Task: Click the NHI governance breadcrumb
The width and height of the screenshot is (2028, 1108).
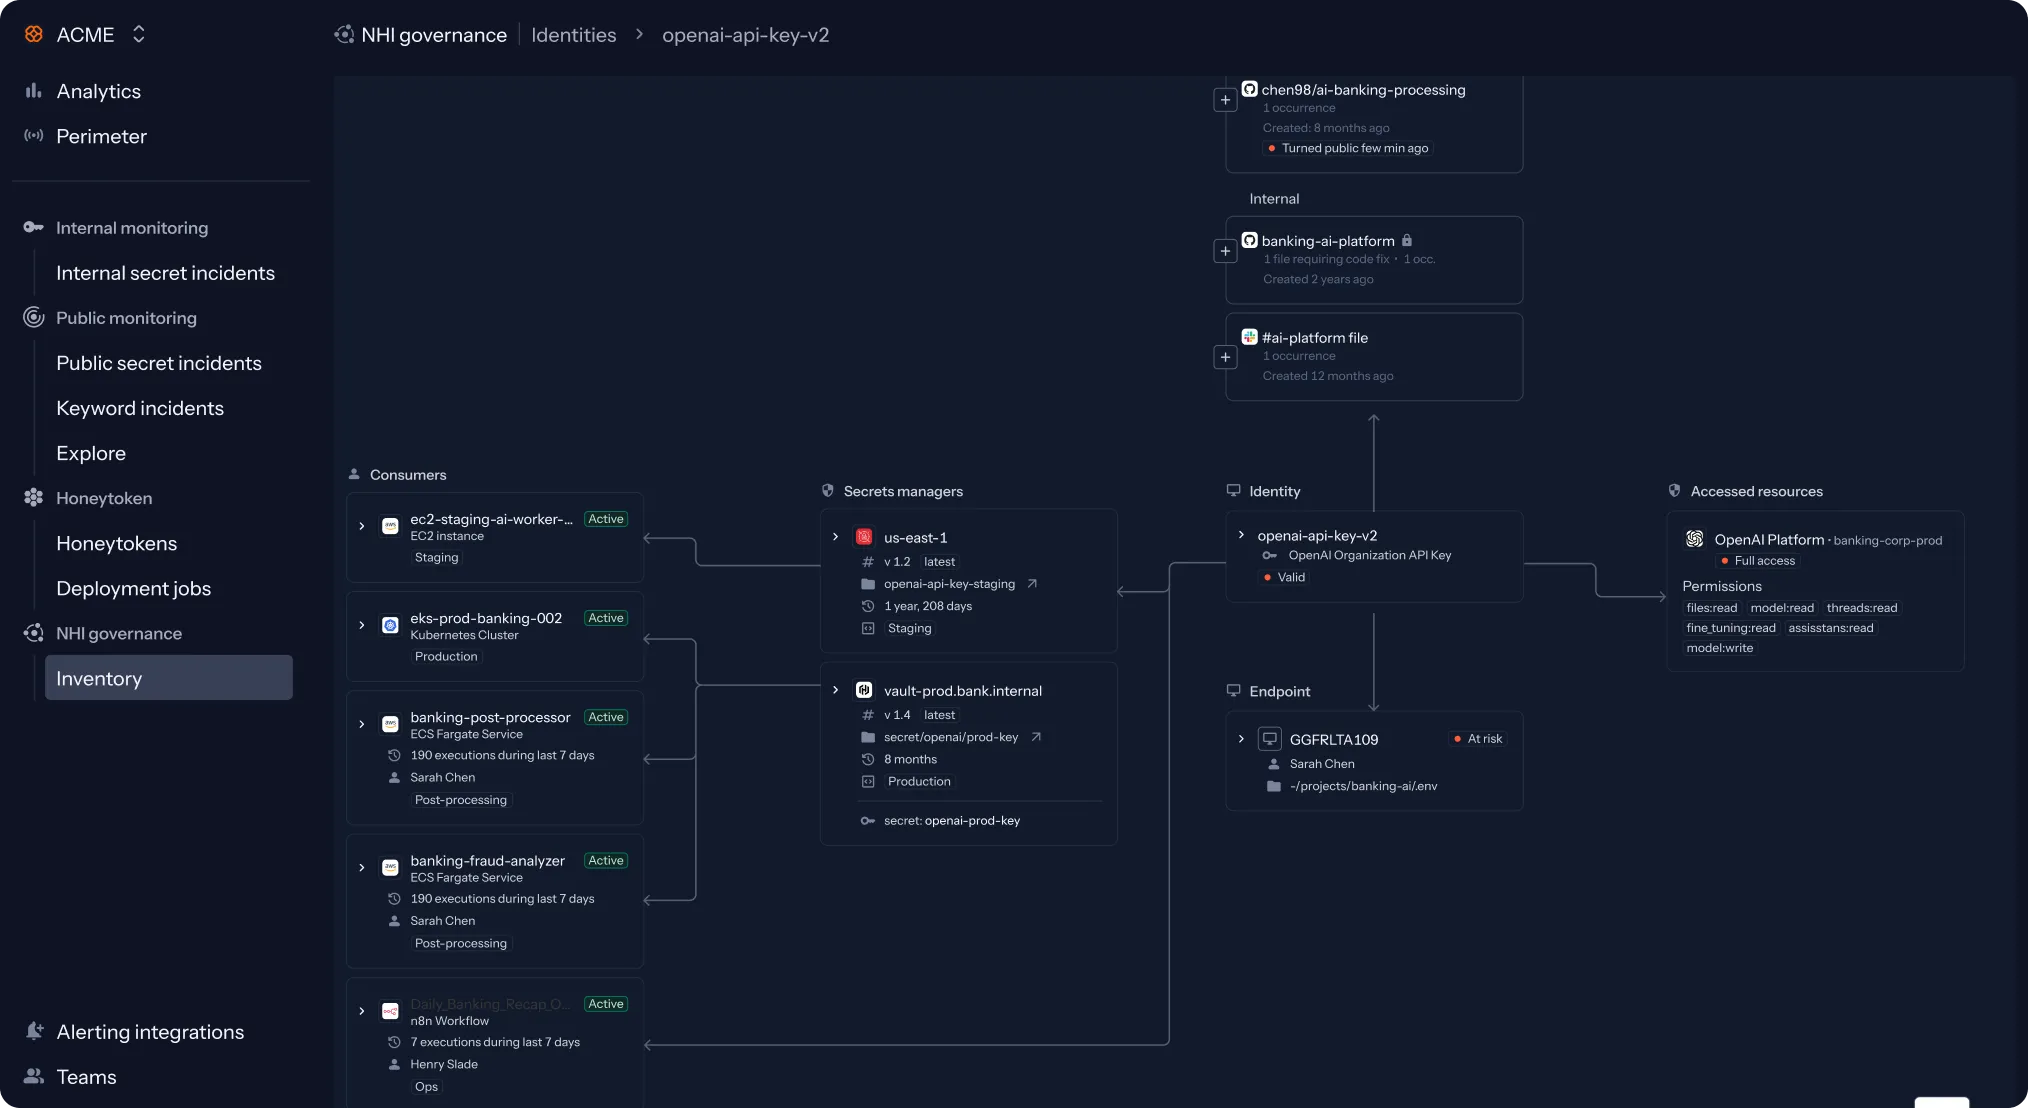Action: tap(434, 35)
